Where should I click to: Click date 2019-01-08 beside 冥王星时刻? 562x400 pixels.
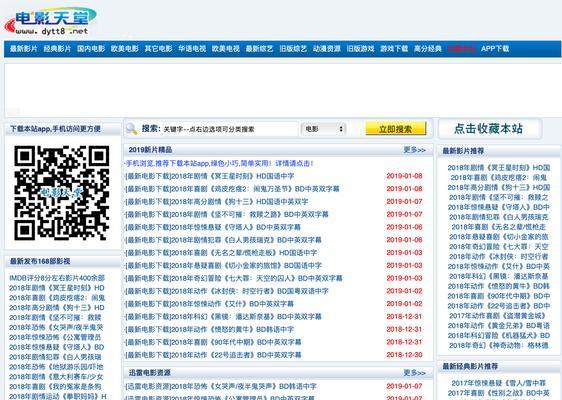click(404, 176)
